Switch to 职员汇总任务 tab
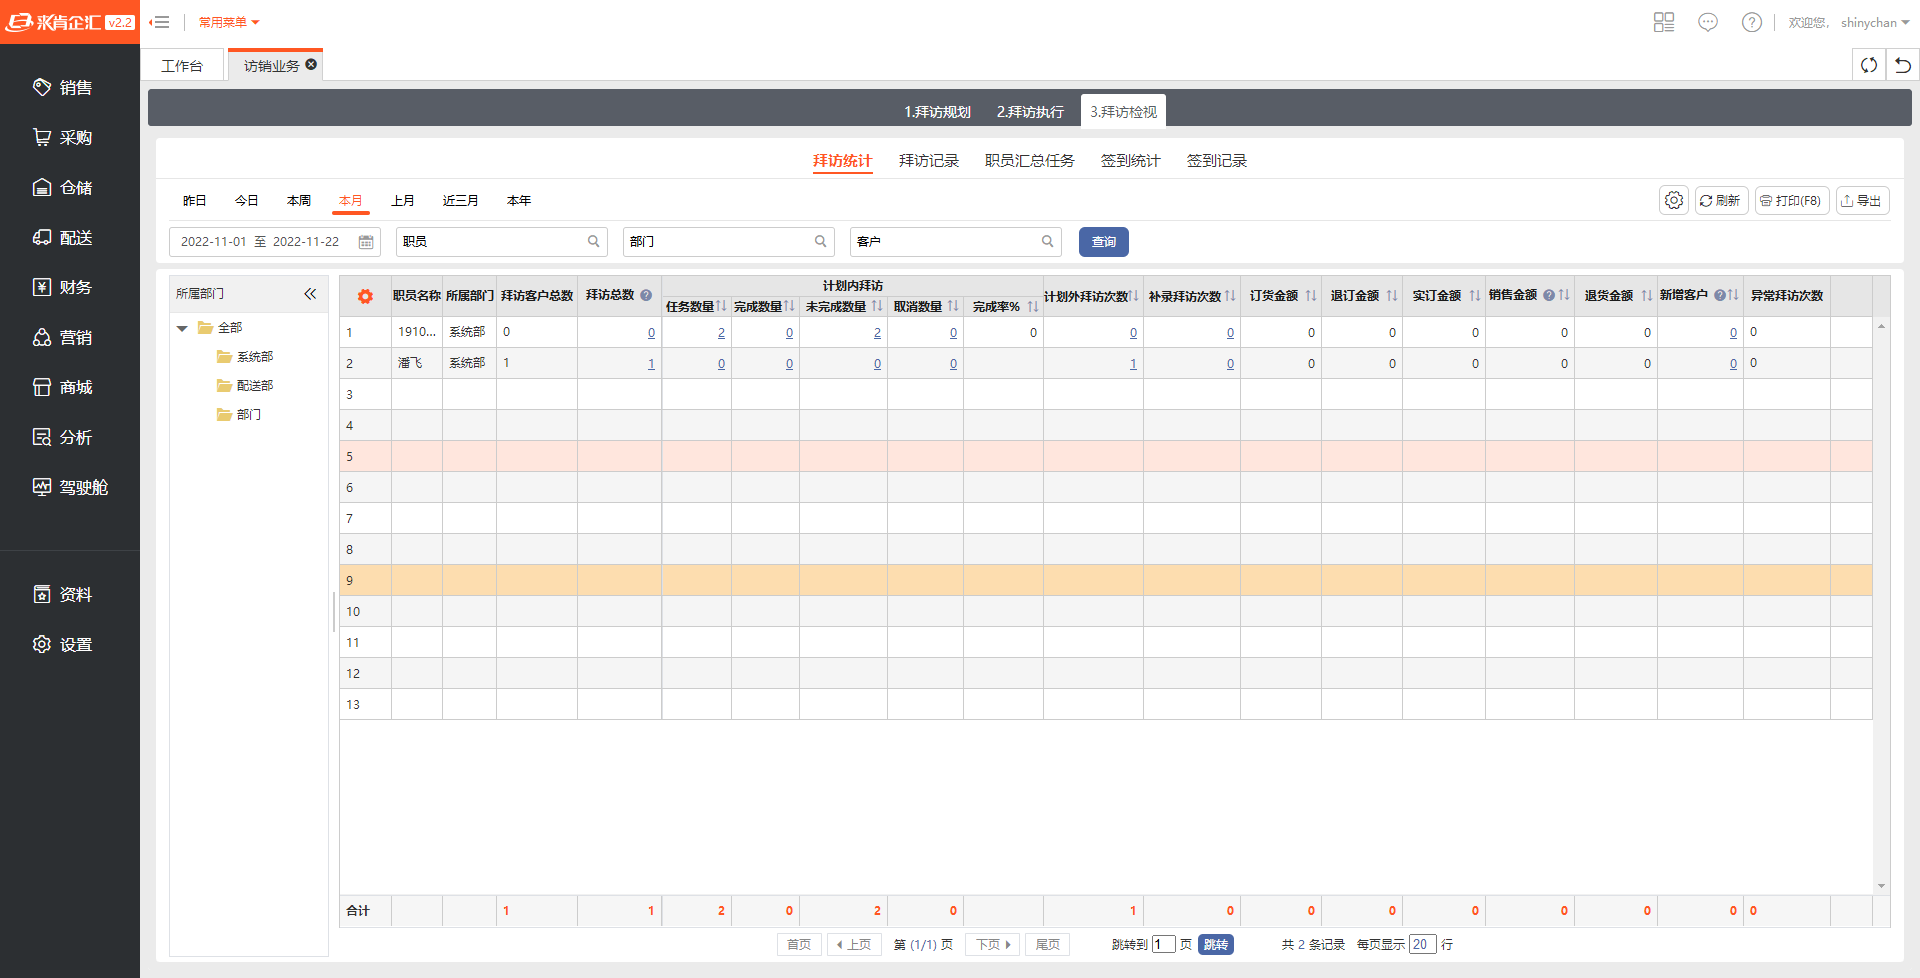1920x978 pixels. click(x=1029, y=161)
